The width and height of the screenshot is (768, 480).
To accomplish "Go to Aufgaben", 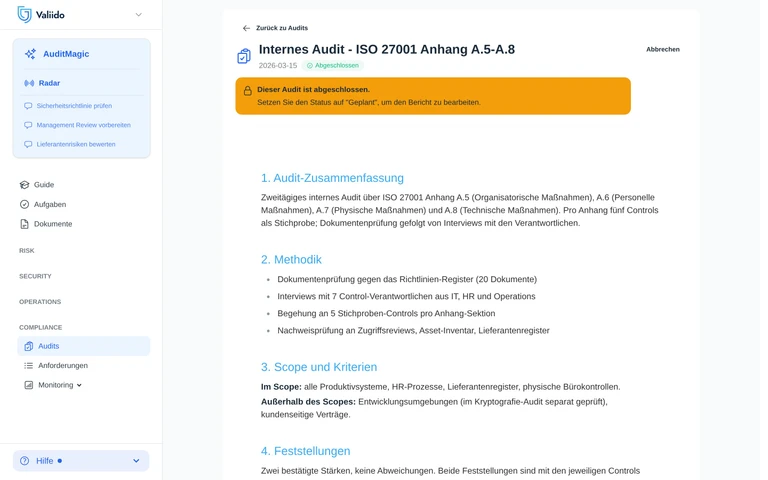I will pyautogui.click(x=49, y=204).
